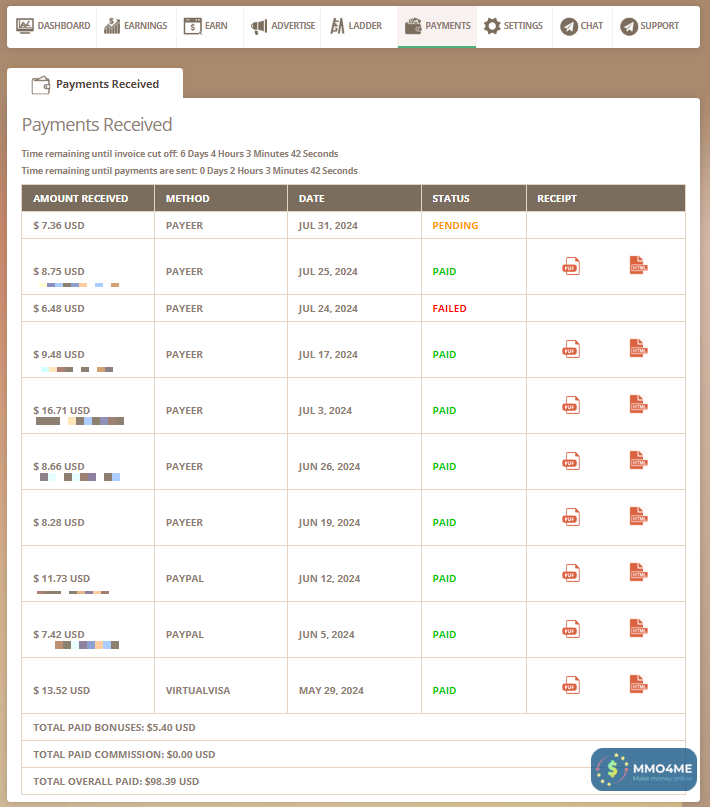Screen dimensions: 710x807
Task: Open the Ladder page
Action: [x=356, y=26]
